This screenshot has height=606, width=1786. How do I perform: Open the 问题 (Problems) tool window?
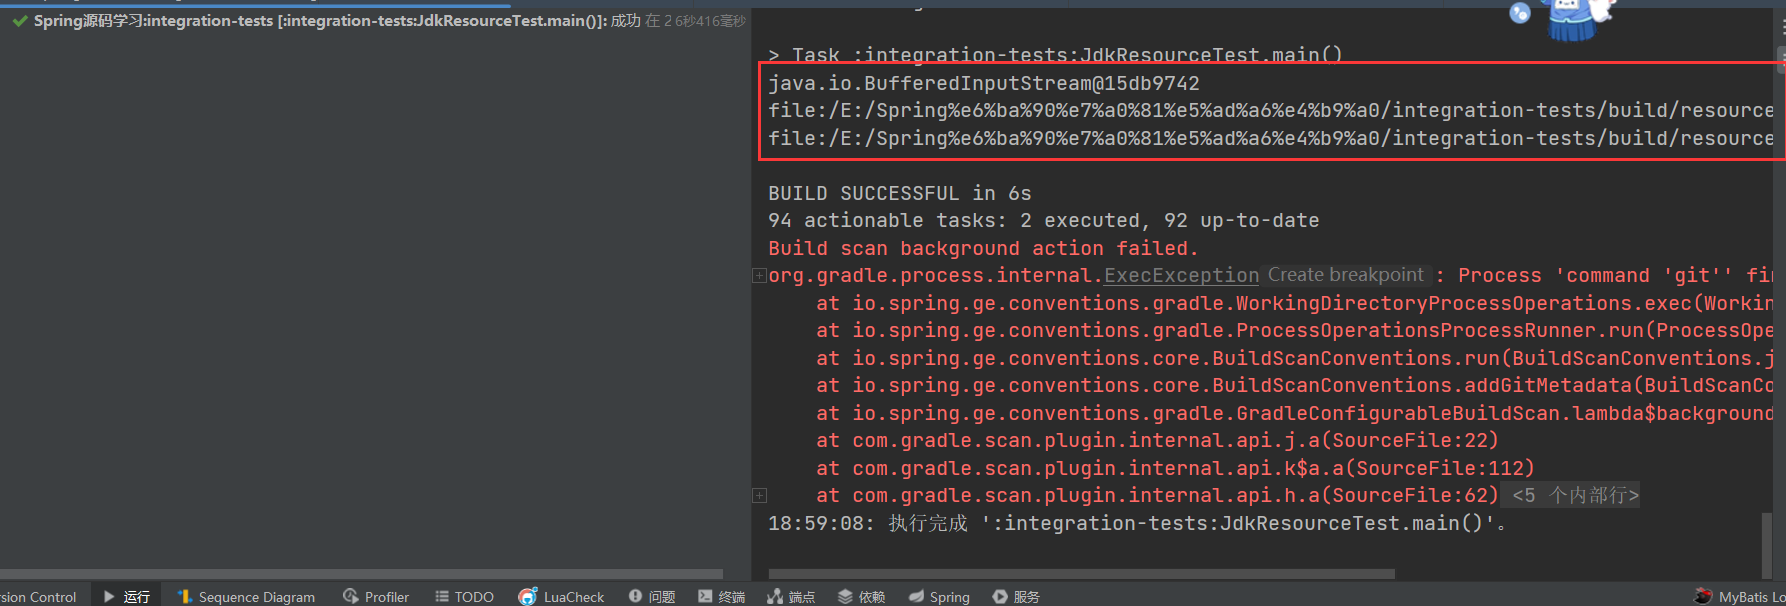(x=652, y=596)
